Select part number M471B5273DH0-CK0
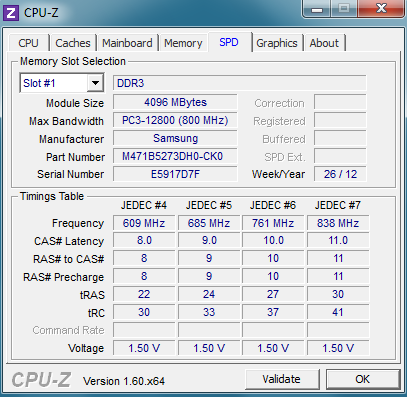The width and height of the screenshot is (407, 397). pos(175,156)
